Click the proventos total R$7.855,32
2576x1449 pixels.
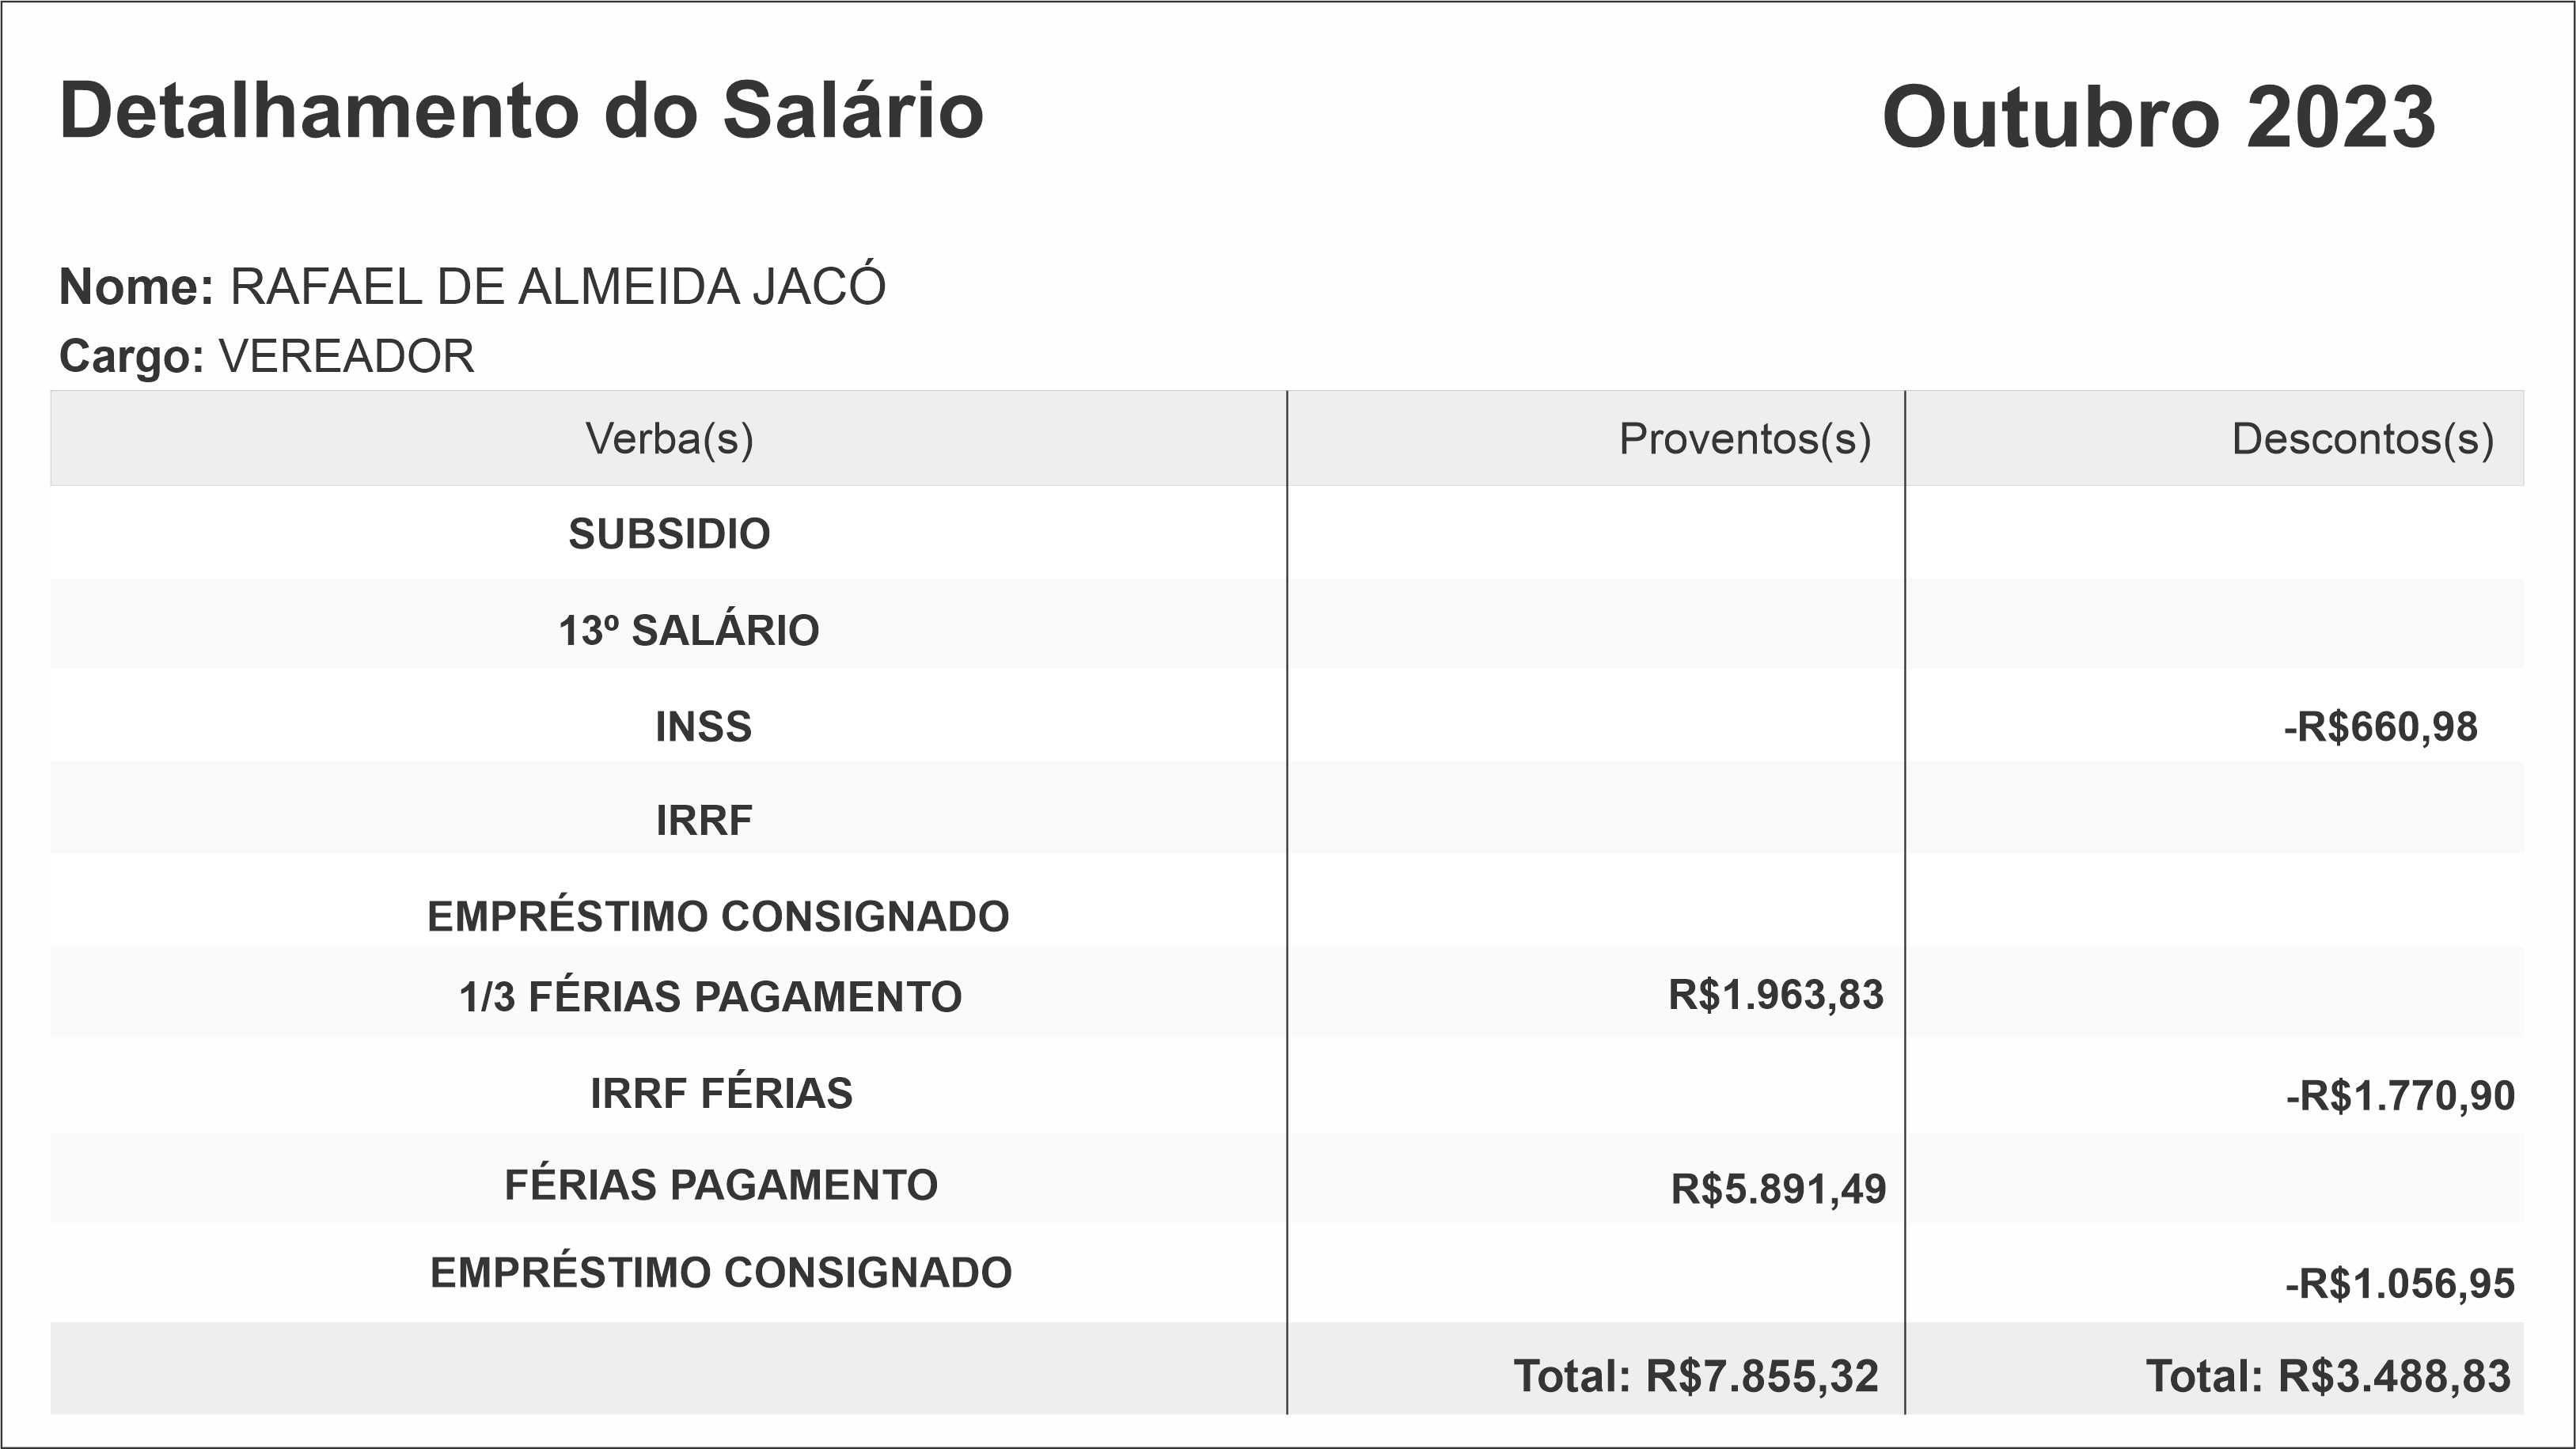pyautogui.click(x=1696, y=1376)
